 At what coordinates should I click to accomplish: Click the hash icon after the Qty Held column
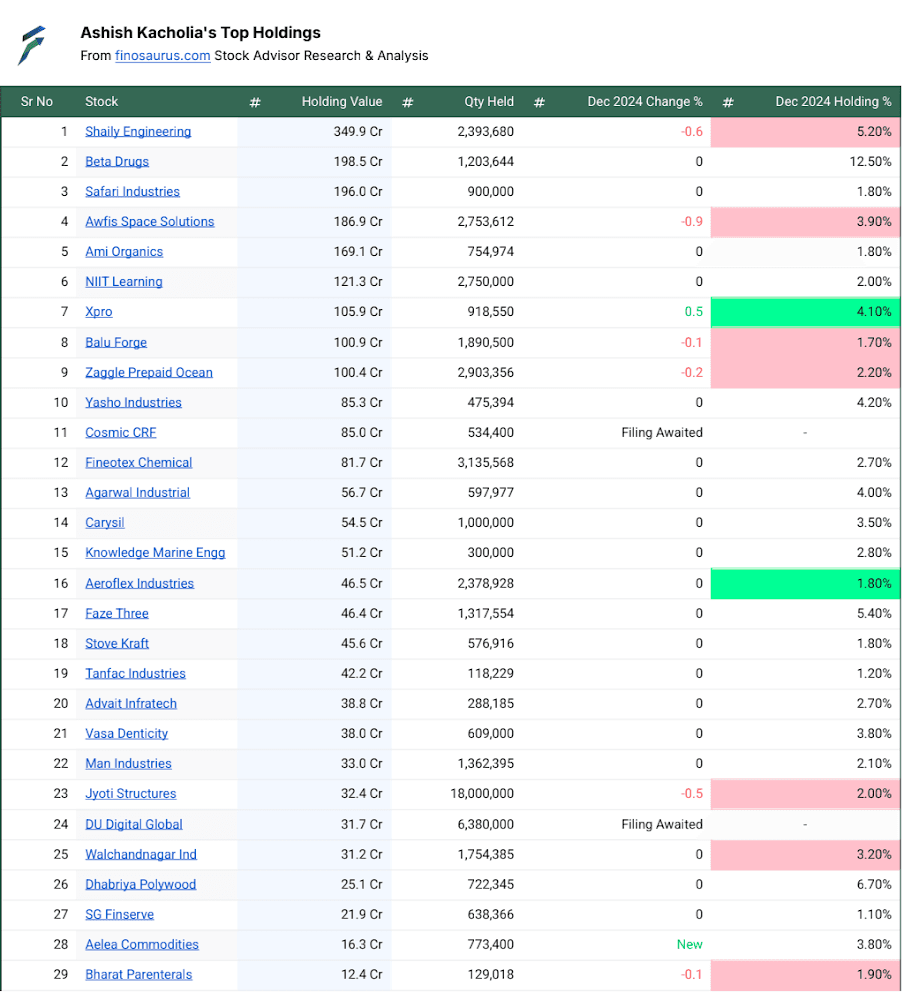click(539, 102)
